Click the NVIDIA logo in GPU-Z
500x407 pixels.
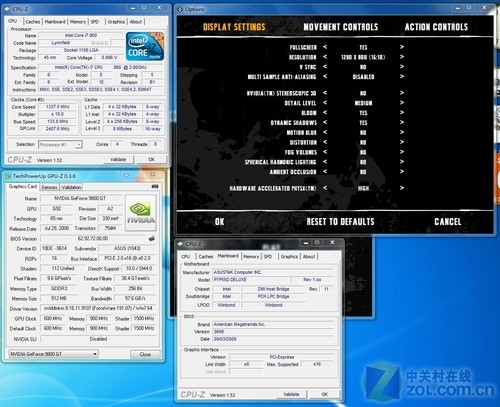(141, 213)
